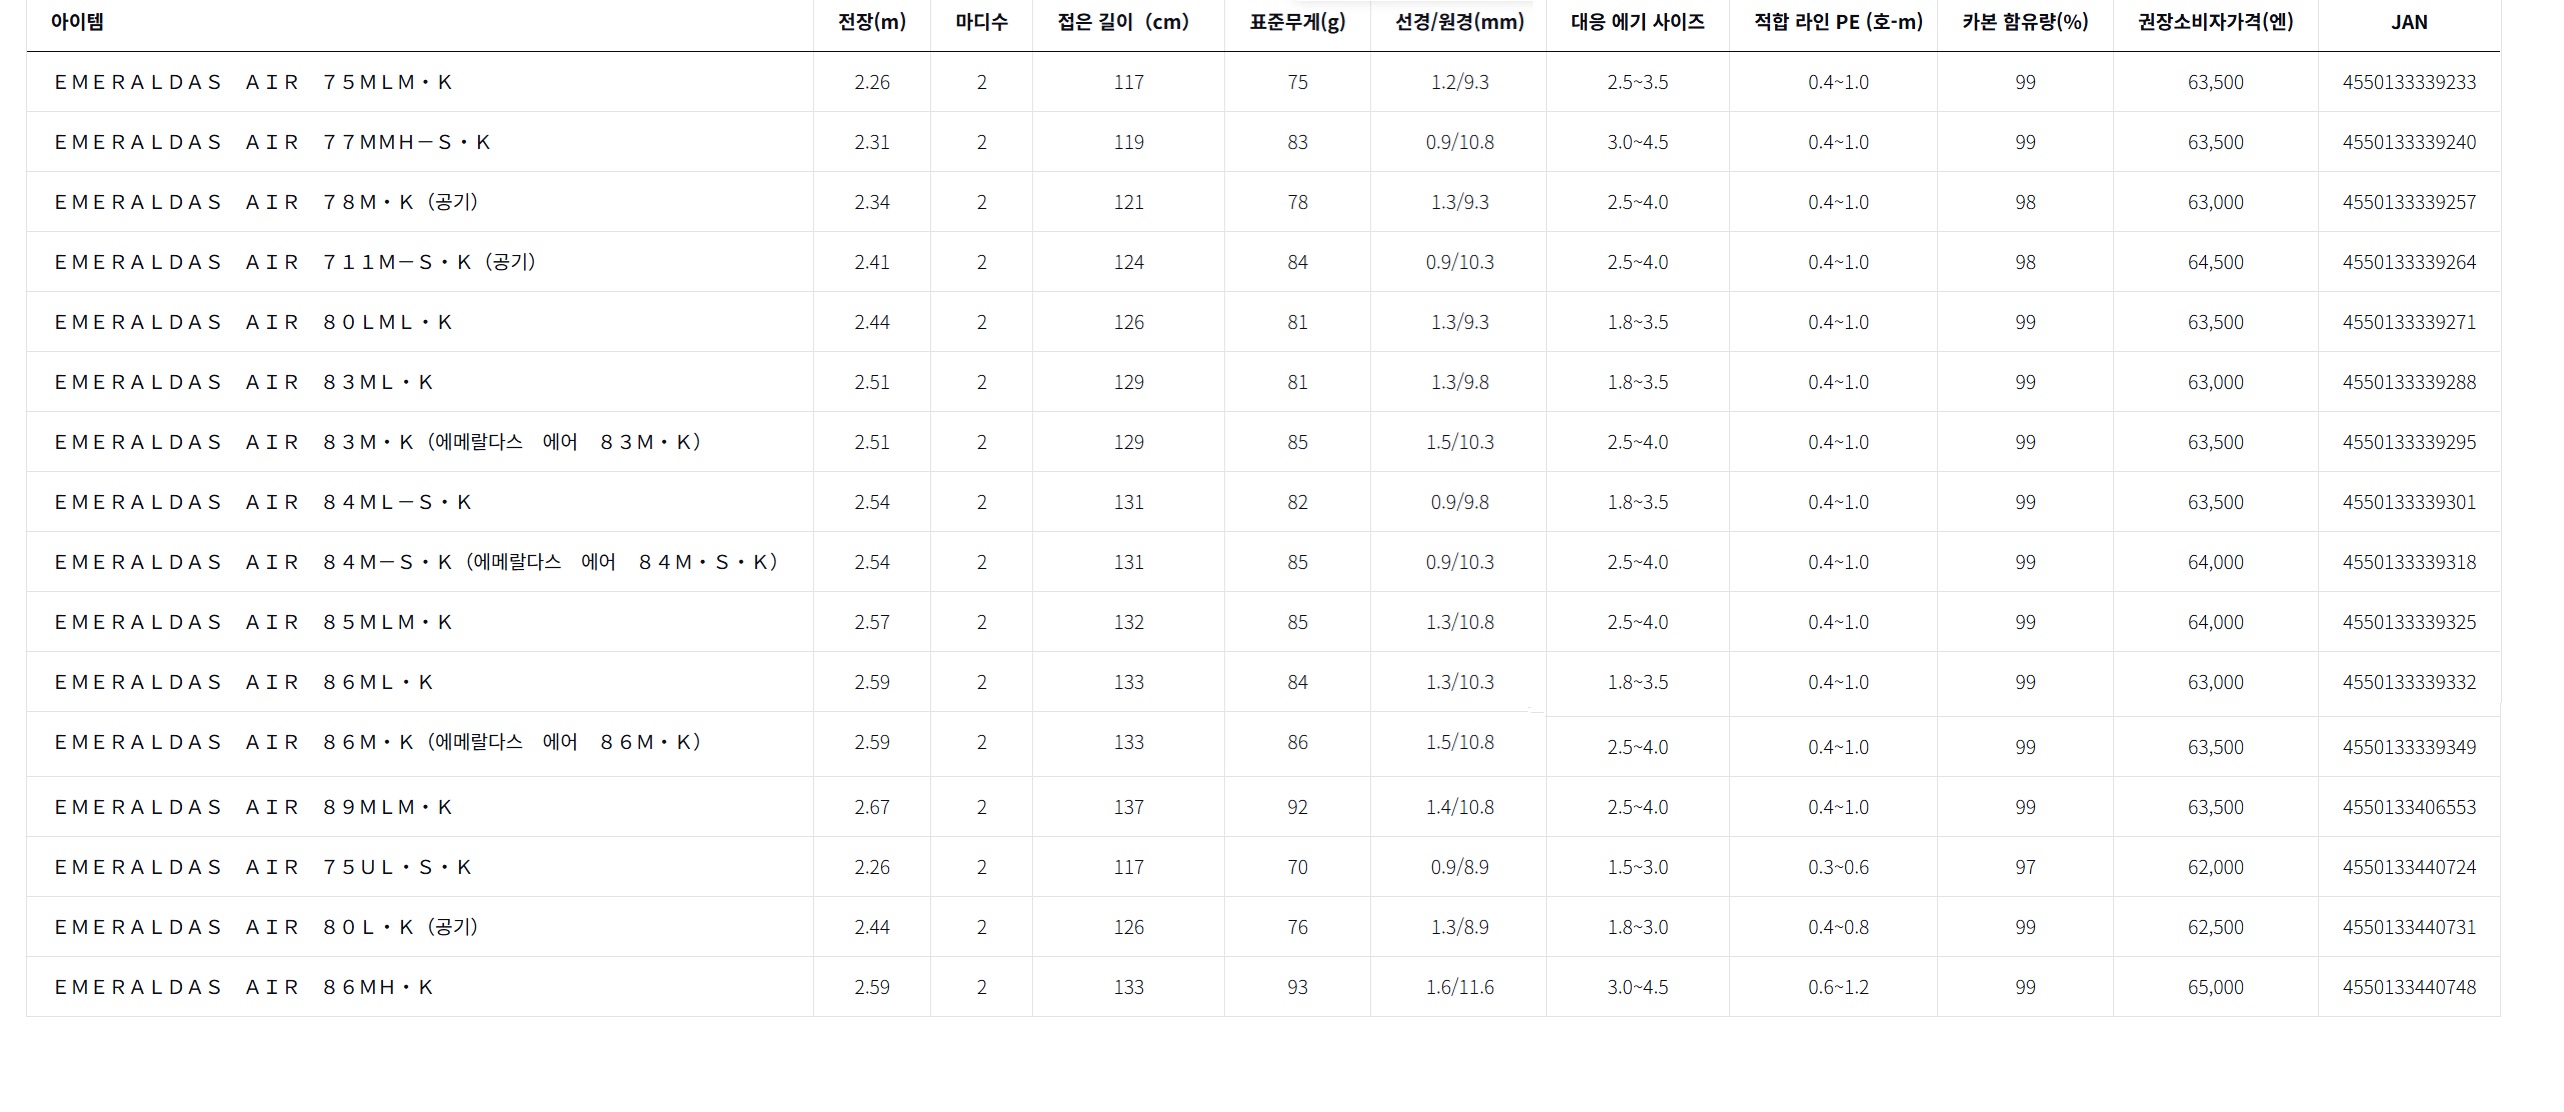Click the 대응 에기 사이즈 column header
The width and height of the screenshot is (2564, 1112).
1637,22
